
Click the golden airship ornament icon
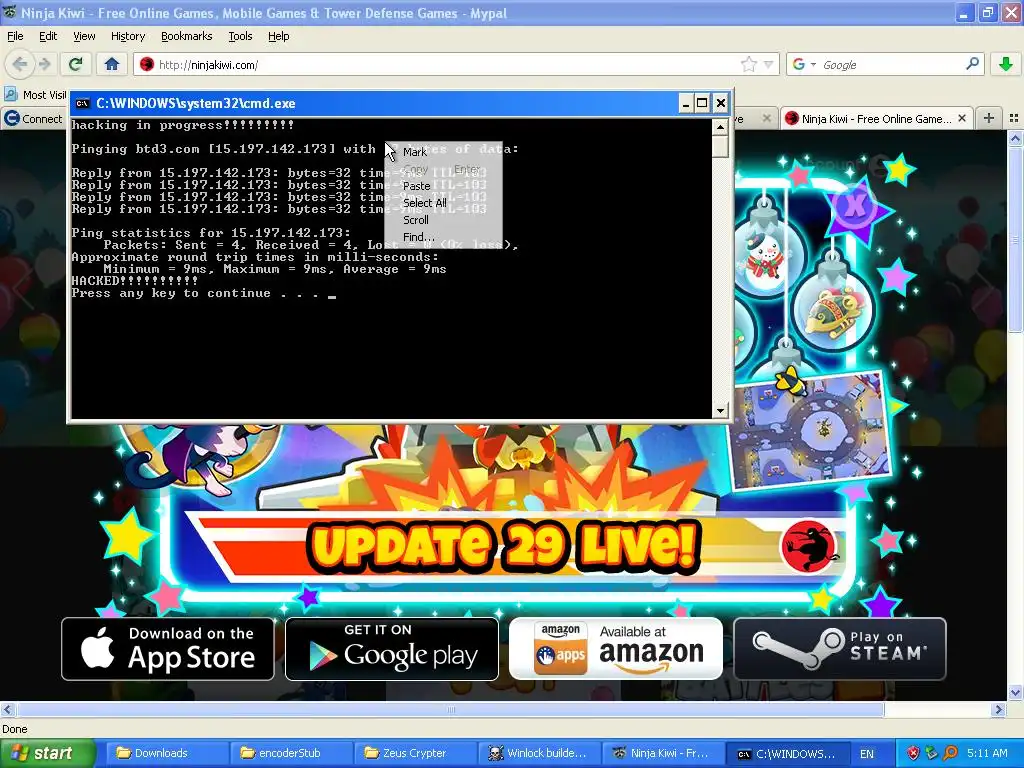[833, 310]
